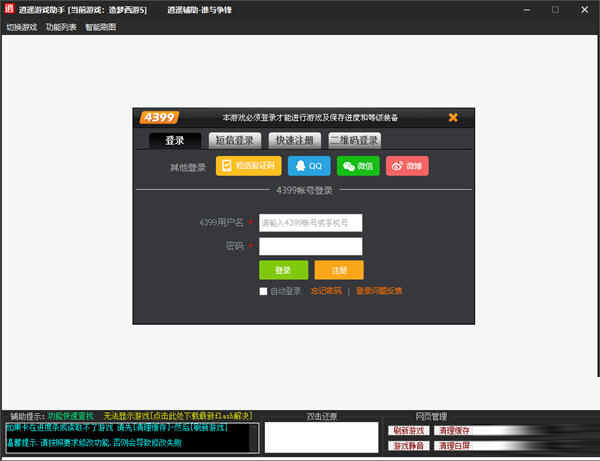This screenshot has width=600, height=461.
Task: Switch to the 快速注册 tab
Action: coord(294,141)
